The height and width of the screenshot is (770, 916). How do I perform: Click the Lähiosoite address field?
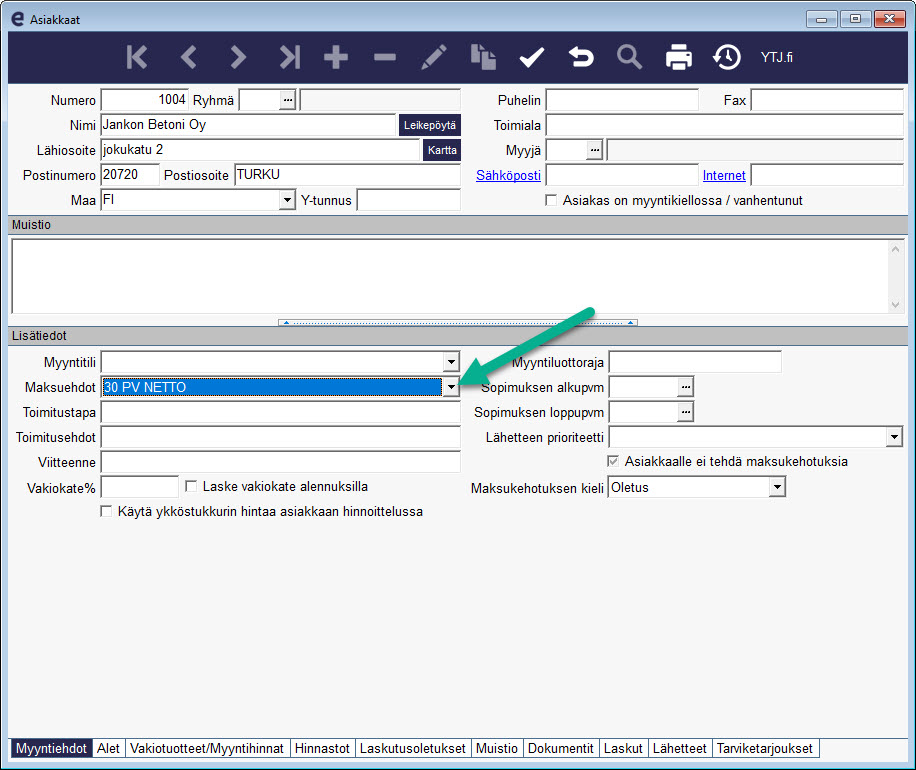coord(261,150)
